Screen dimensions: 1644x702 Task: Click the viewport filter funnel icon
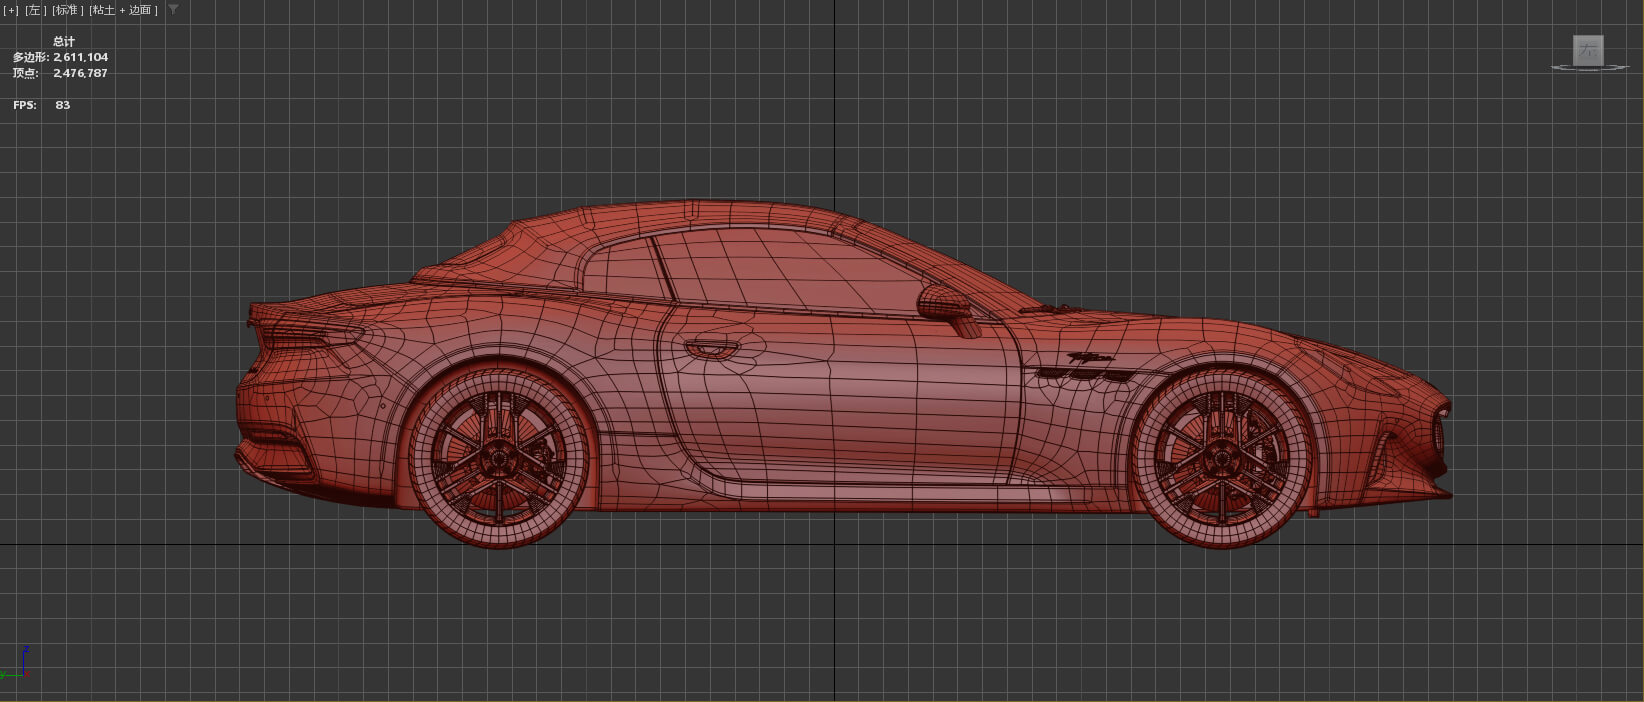[x=173, y=9]
